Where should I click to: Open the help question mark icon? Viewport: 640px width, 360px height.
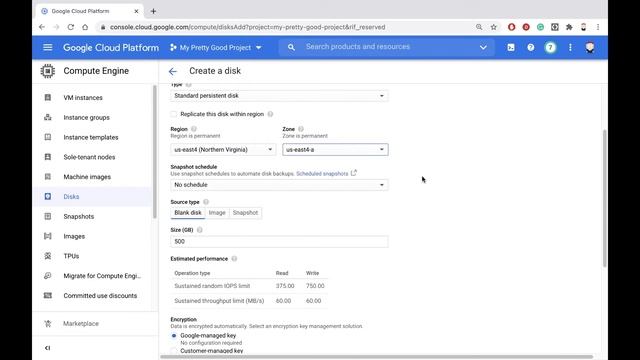(530, 47)
